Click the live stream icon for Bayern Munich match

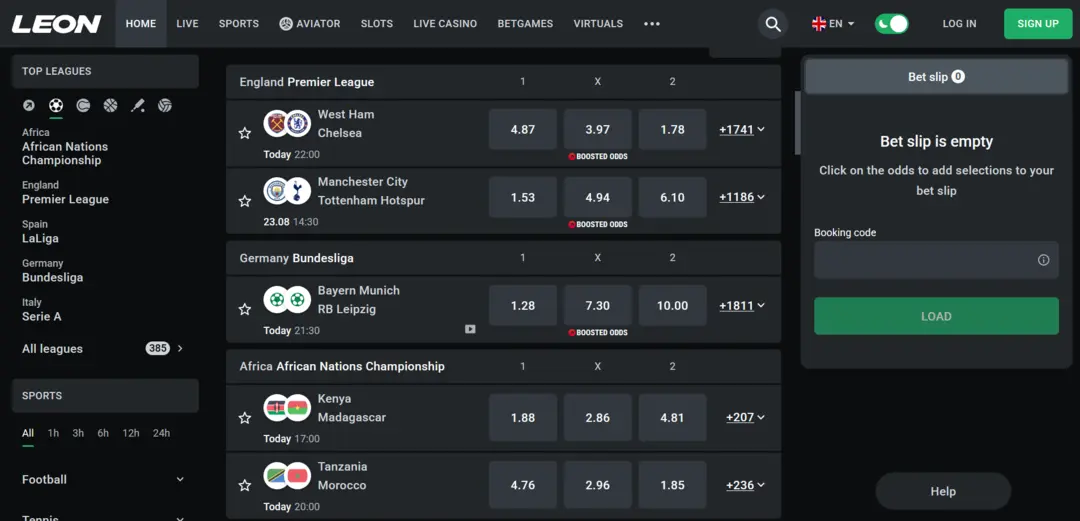point(470,329)
